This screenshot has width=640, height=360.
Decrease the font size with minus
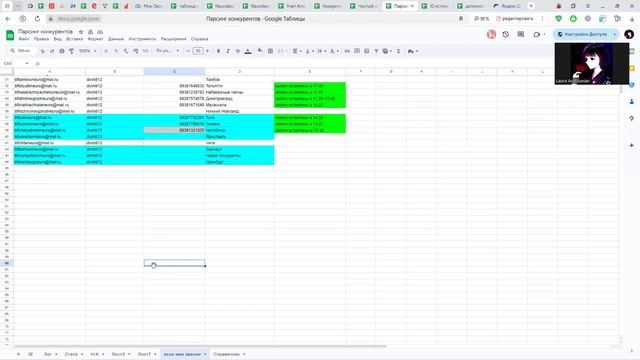pyautogui.click(x=188, y=51)
